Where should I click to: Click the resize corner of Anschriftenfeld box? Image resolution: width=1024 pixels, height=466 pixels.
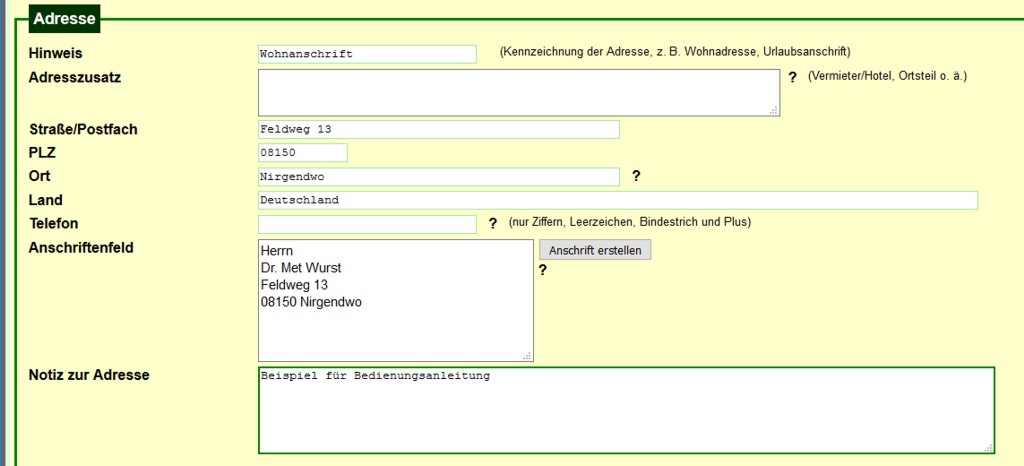[x=527, y=355]
